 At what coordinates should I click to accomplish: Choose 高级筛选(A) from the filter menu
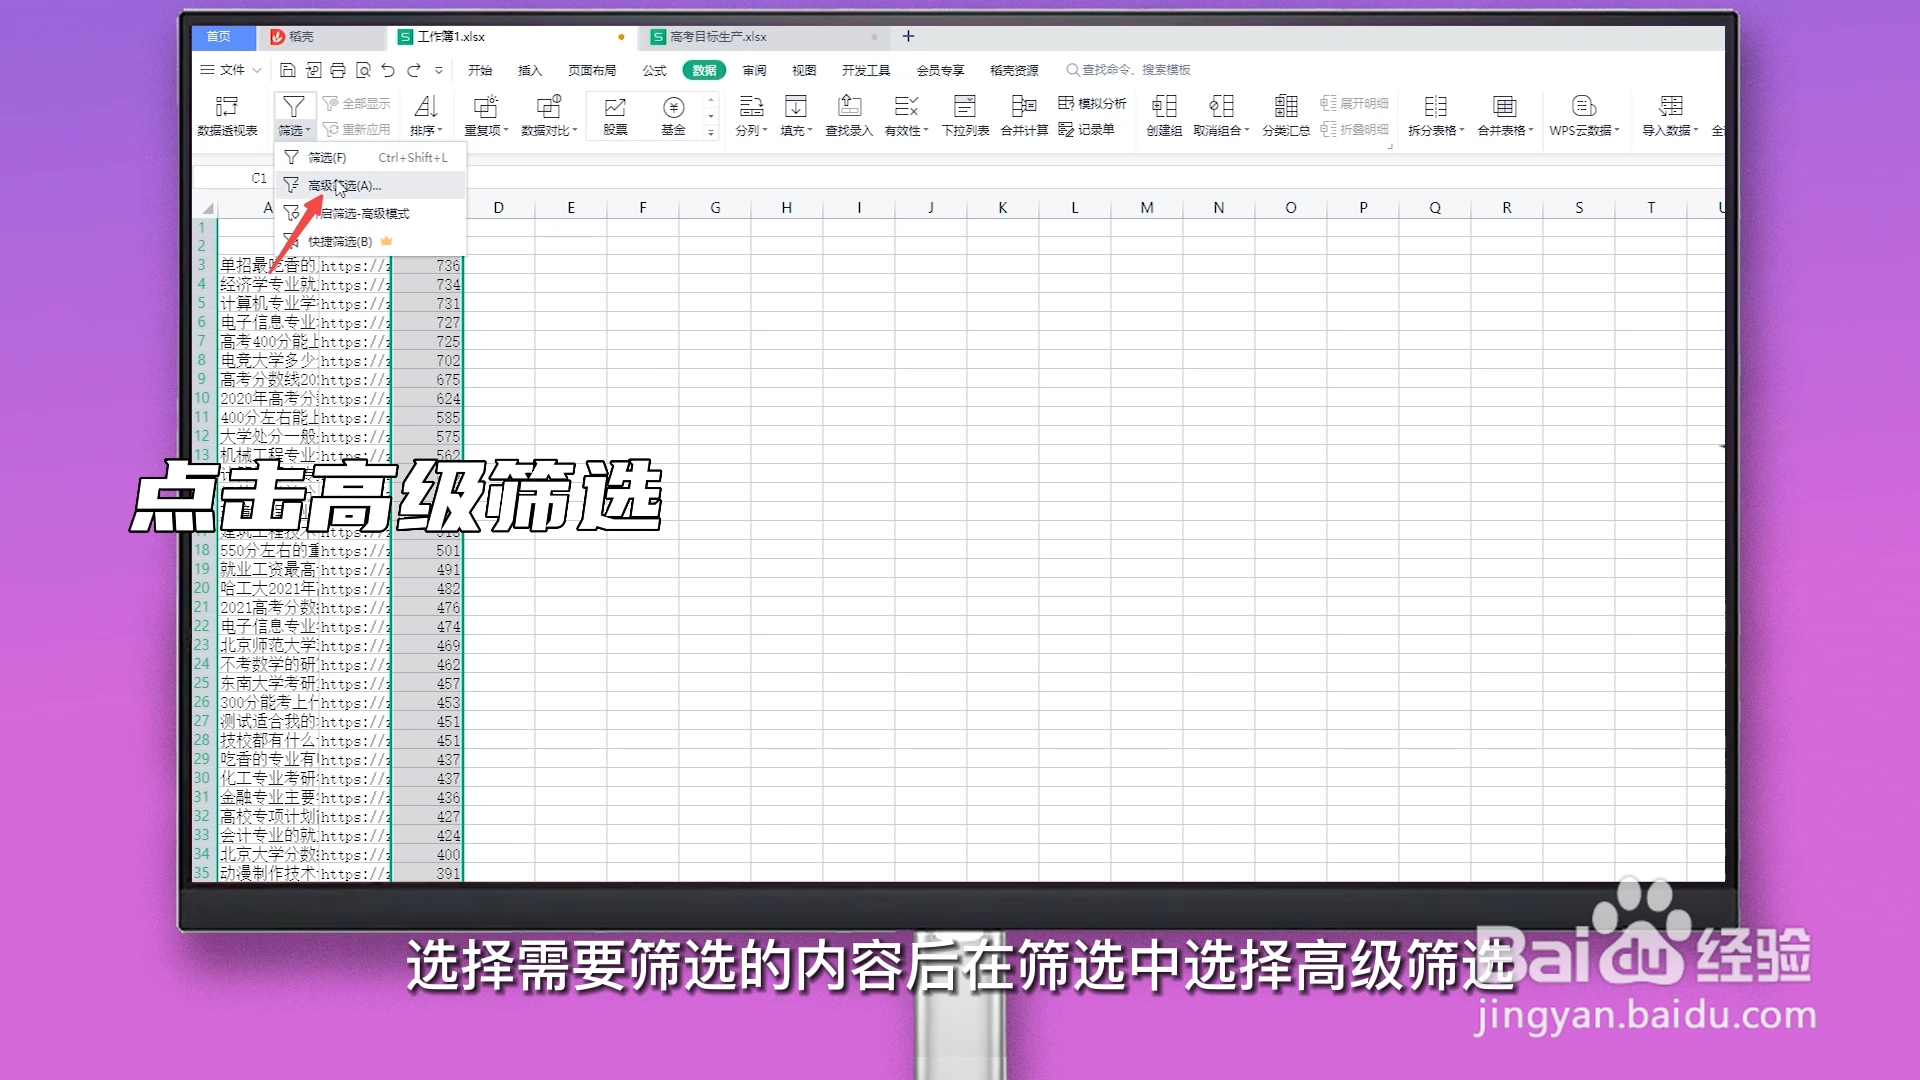(335, 185)
